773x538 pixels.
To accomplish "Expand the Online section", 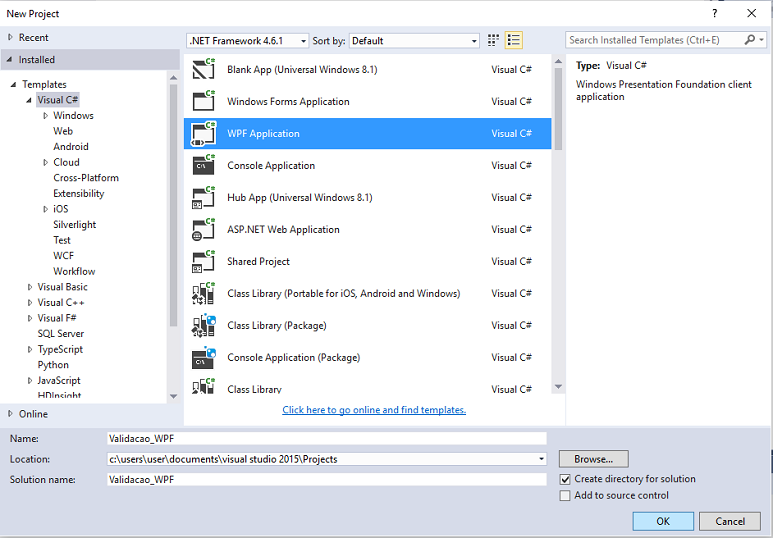I will click(x=10, y=414).
